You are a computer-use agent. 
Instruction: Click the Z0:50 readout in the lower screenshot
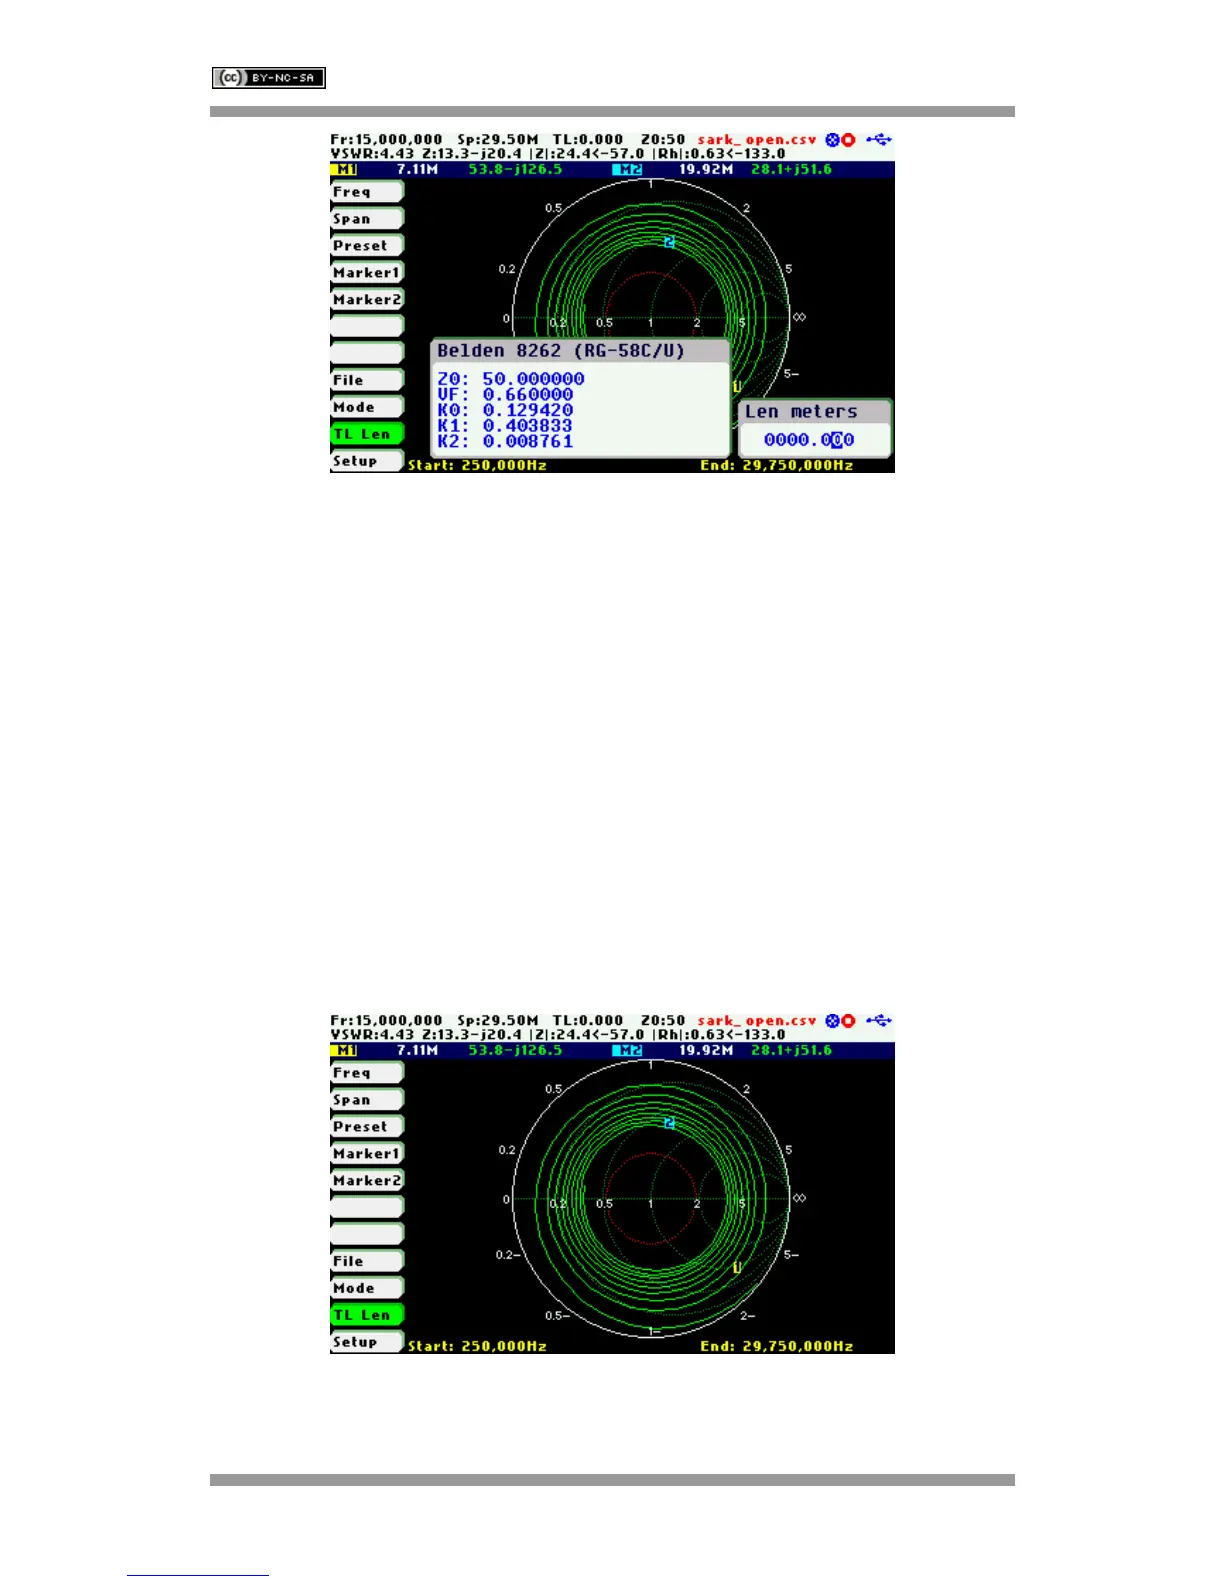tap(663, 1021)
